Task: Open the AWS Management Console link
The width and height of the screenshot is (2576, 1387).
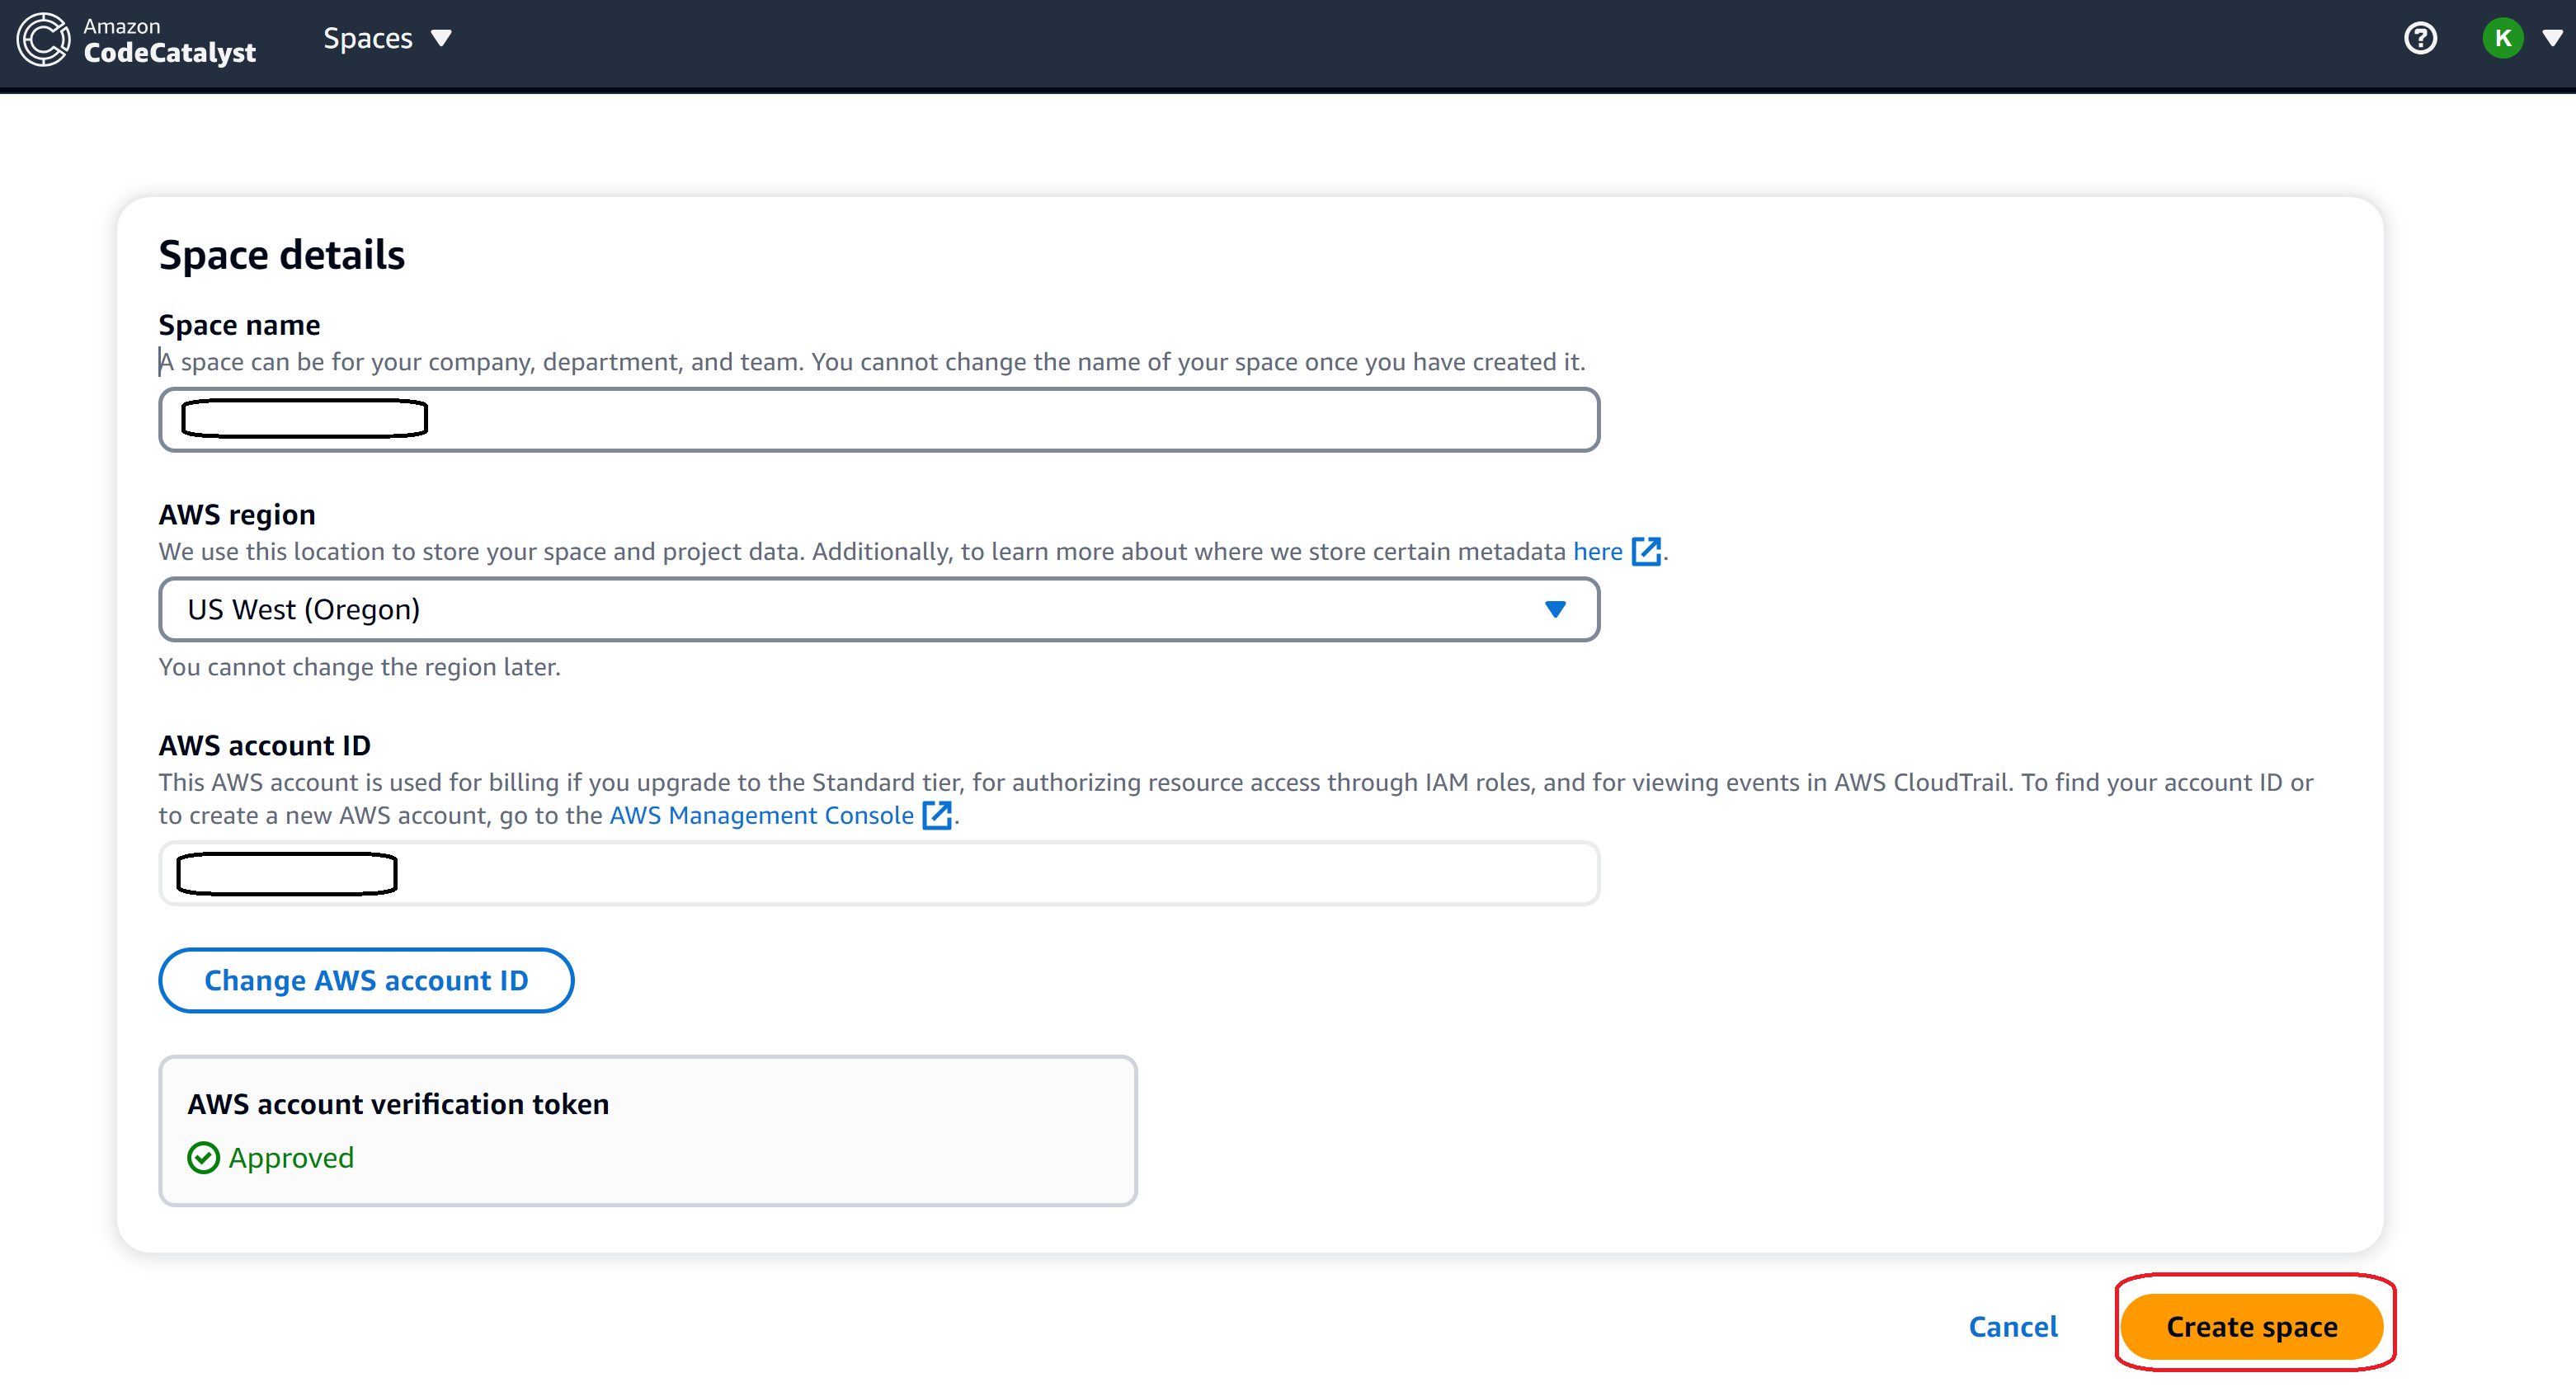Action: tap(761, 816)
